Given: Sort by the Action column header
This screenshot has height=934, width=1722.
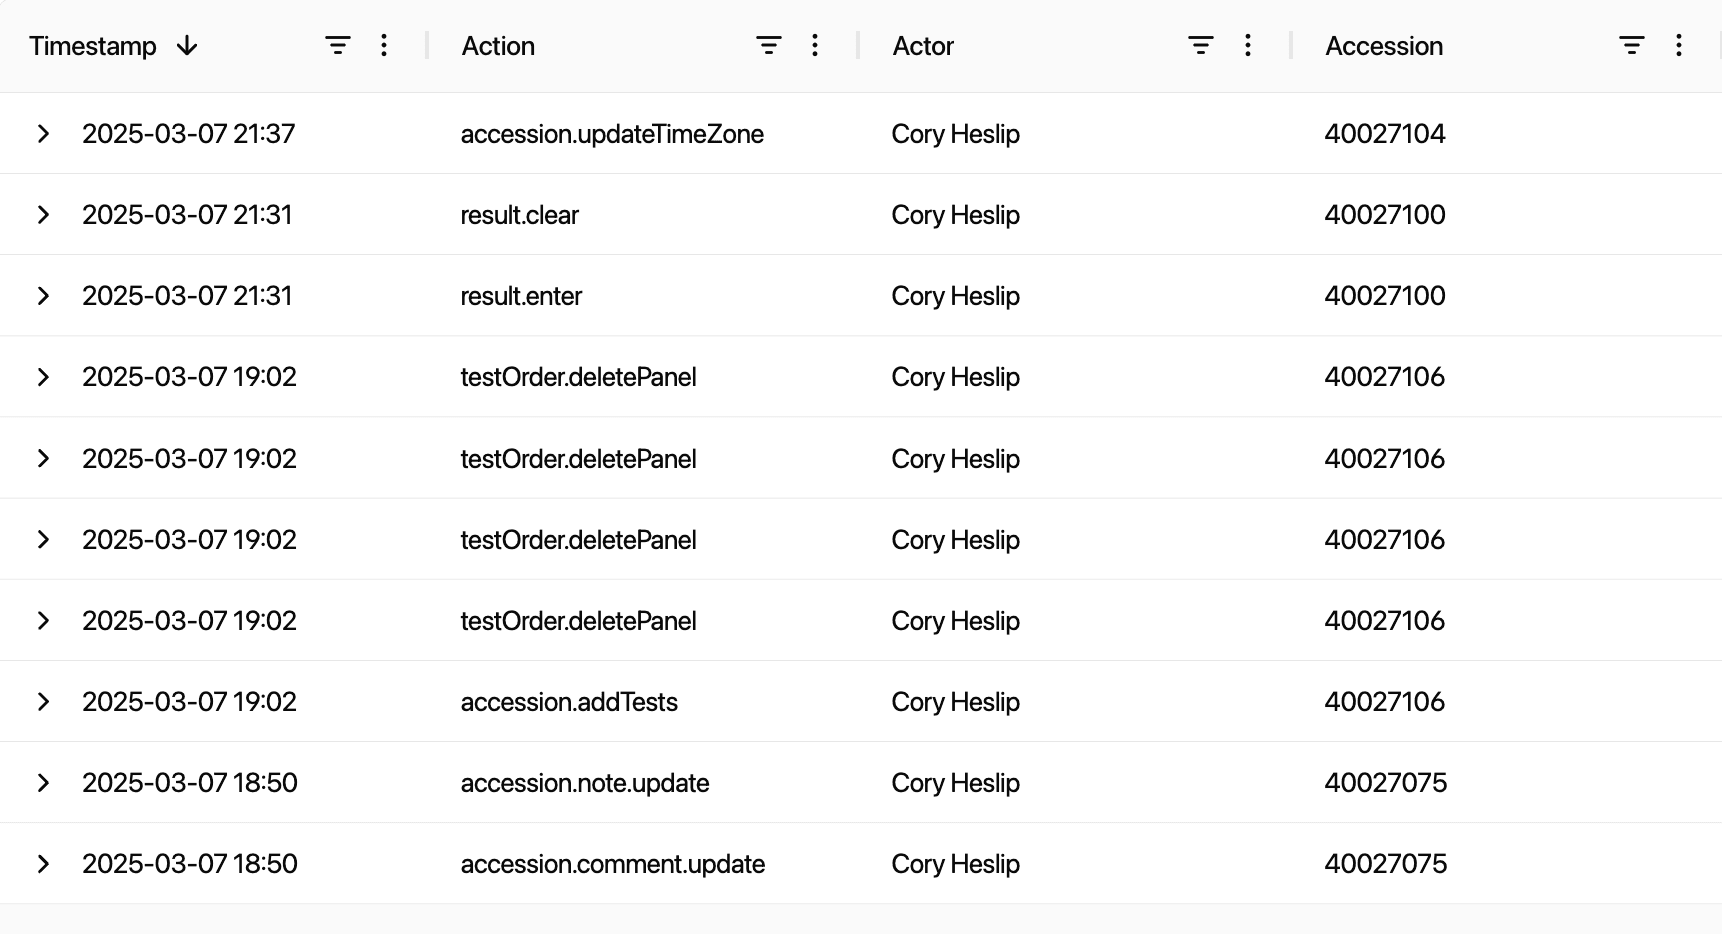Looking at the screenshot, I should click(x=498, y=46).
